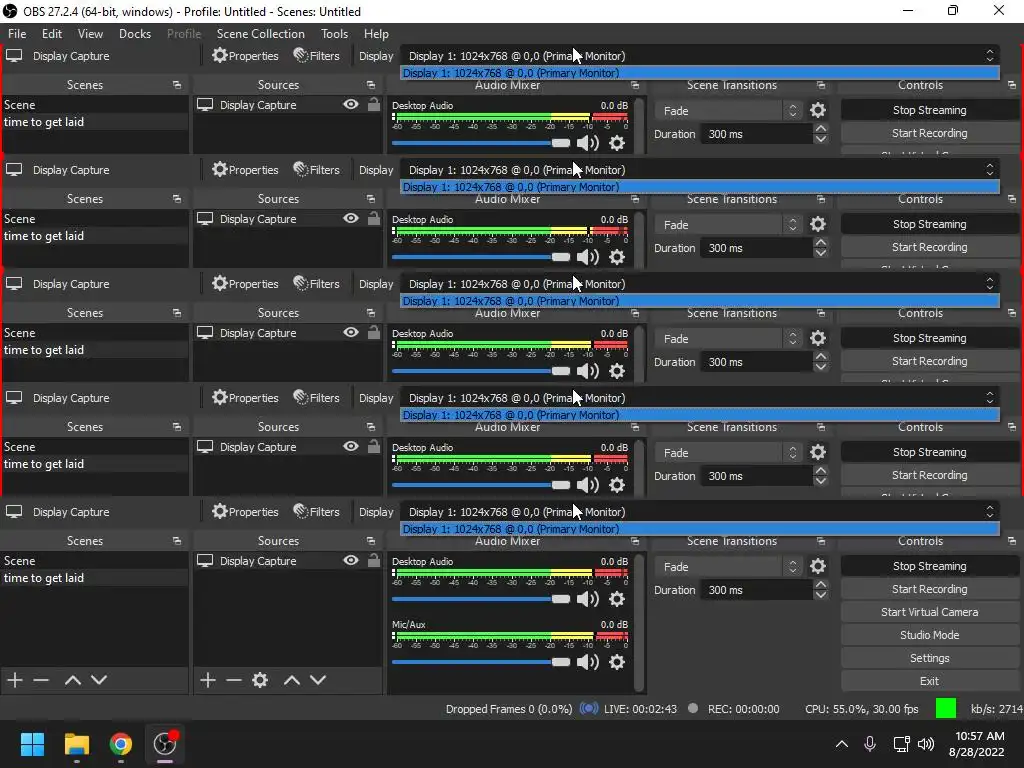Open the Windows Start menu

[32, 744]
